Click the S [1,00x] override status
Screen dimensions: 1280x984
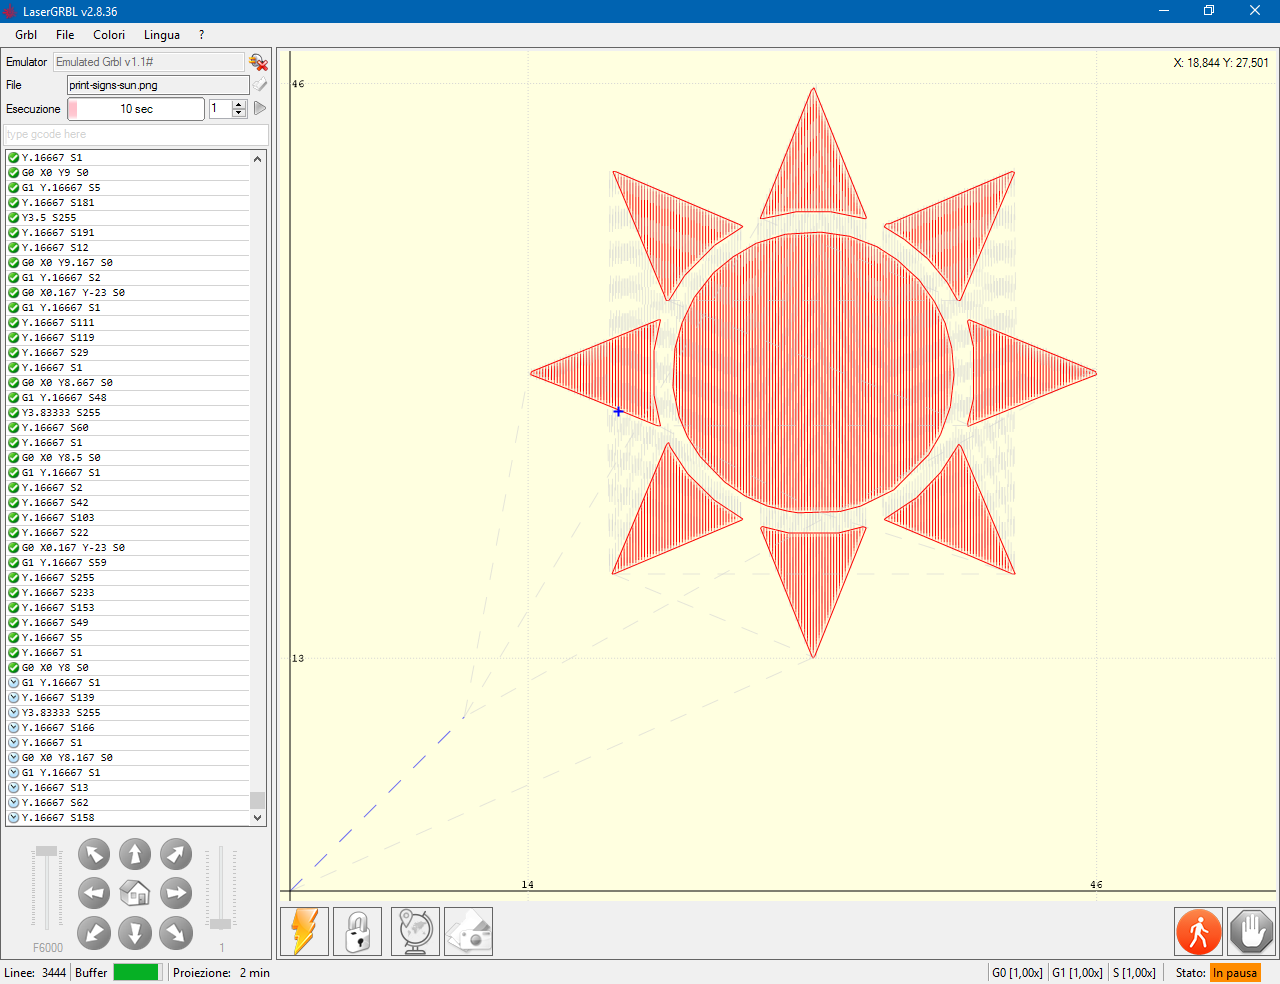(1134, 973)
